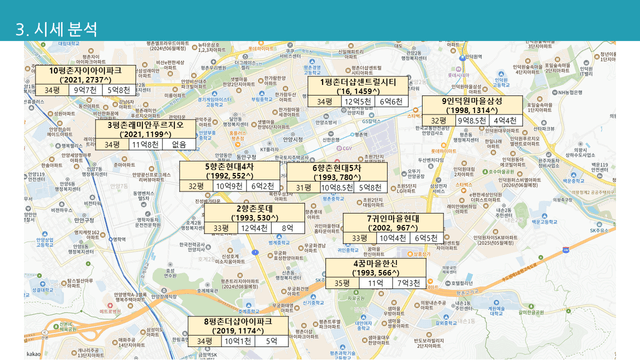Image resolution: width=640 pixels, height=360 pixels.
Task: Click '32평' in the 인덕원마을삼성 row
Action: pos(439,120)
